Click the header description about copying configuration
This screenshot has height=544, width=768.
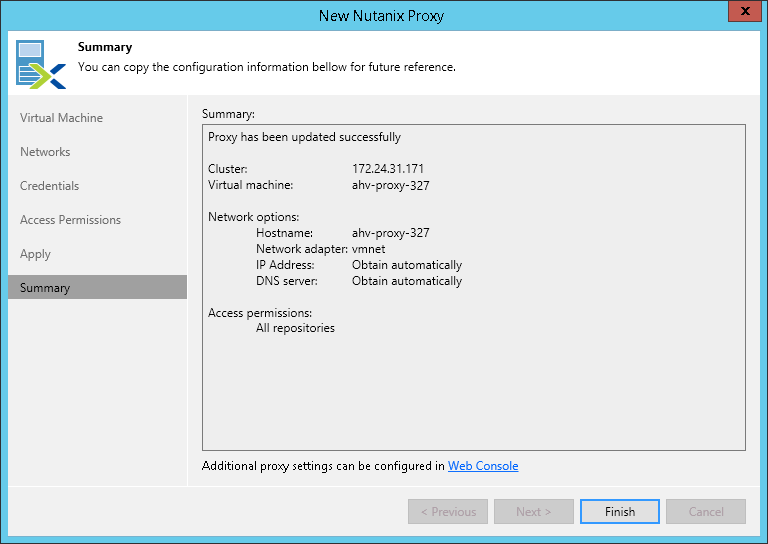click(266, 67)
